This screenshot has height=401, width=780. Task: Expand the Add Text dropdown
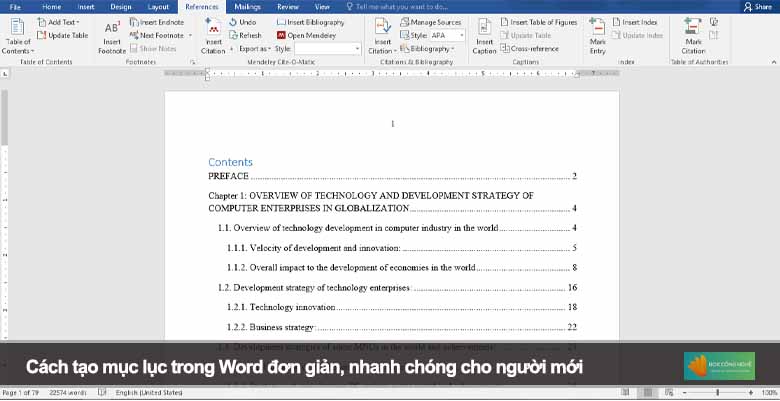point(58,22)
